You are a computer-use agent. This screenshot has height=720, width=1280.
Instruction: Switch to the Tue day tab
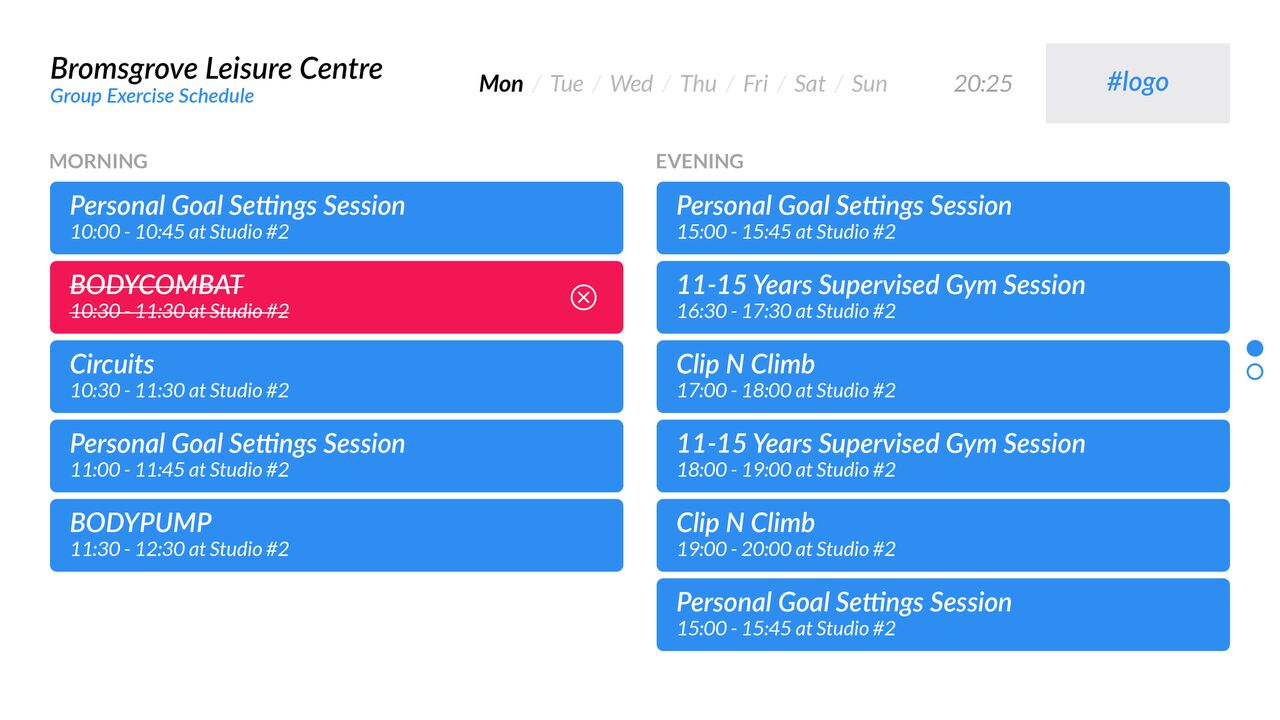click(x=566, y=84)
